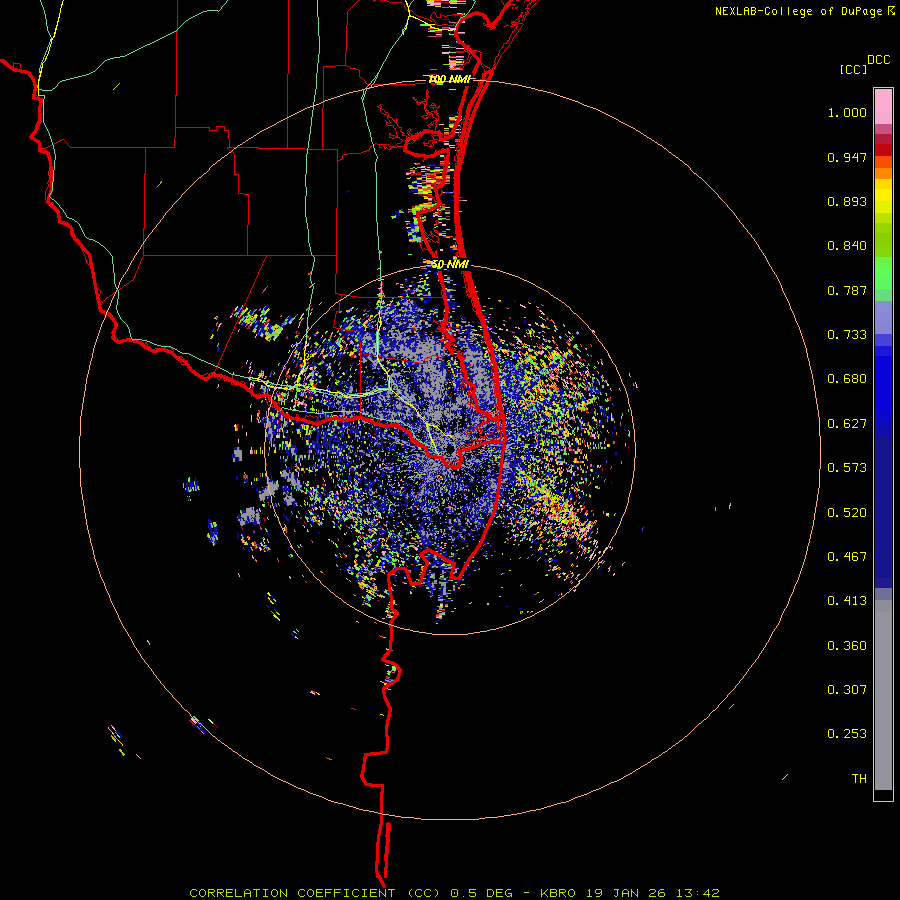Viewport: 900px width, 900px height.
Task: Click the KBRO radar site location on map
Action: click(451, 448)
